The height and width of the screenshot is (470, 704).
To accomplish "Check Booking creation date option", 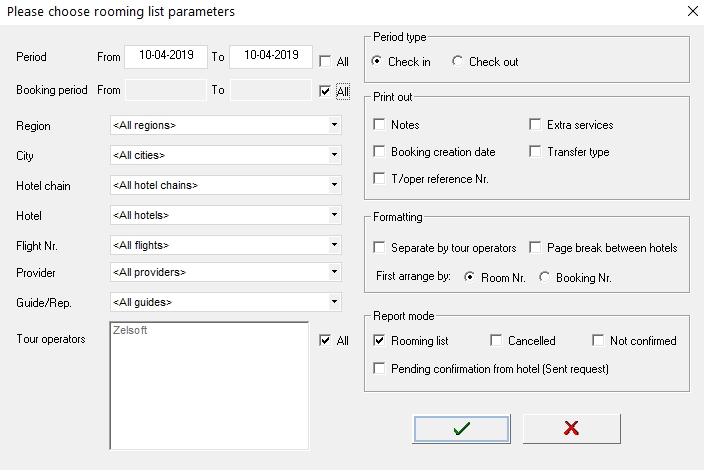I will pyautogui.click(x=379, y=151).
